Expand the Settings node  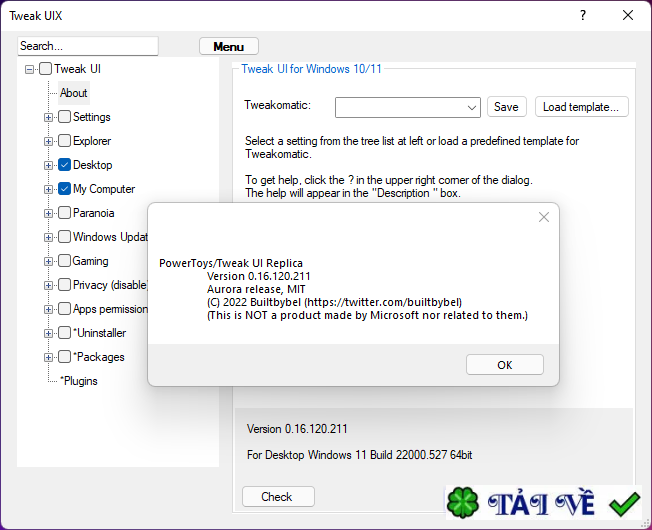click(x=48, y=117)
